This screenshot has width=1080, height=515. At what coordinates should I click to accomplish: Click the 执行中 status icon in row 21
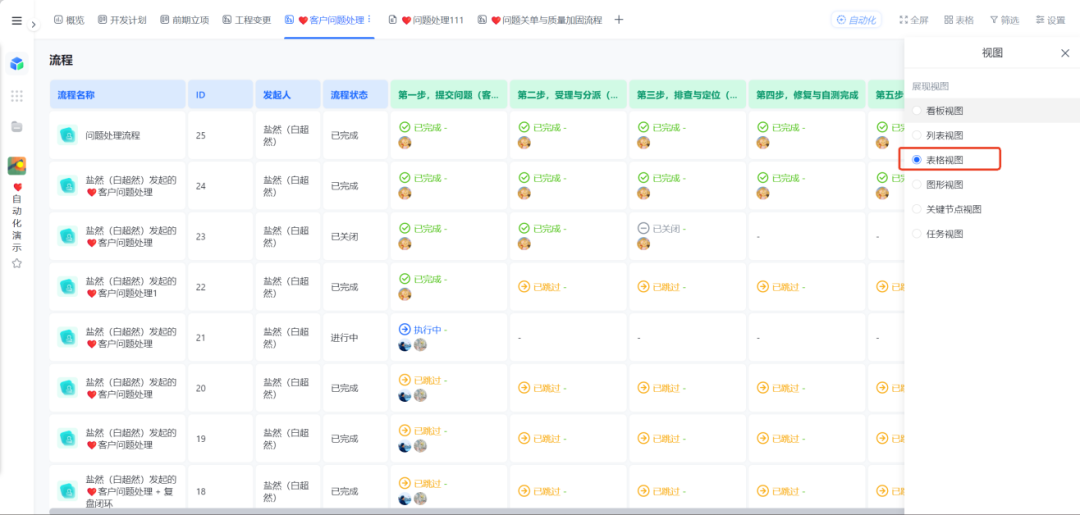[x=404, y=330]
